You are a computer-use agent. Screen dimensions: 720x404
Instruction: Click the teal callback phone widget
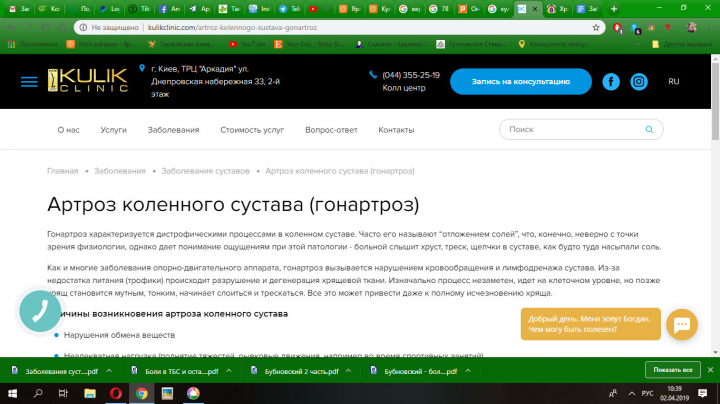pos(40,311)
